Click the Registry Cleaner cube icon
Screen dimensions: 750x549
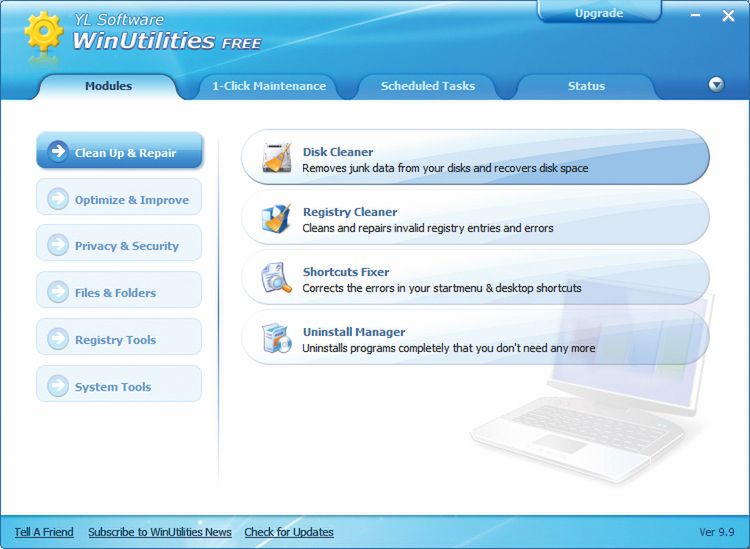tap(276, 218)
